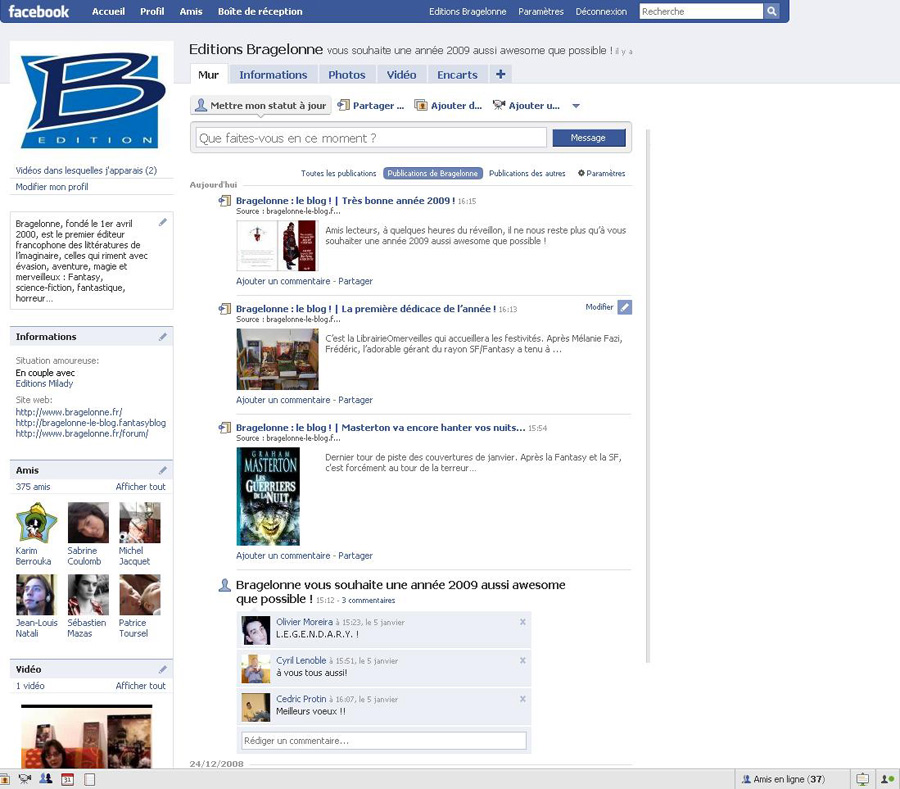Select the Mur tab
Viewport: 900px width, 789px height.
pos(208,75)
